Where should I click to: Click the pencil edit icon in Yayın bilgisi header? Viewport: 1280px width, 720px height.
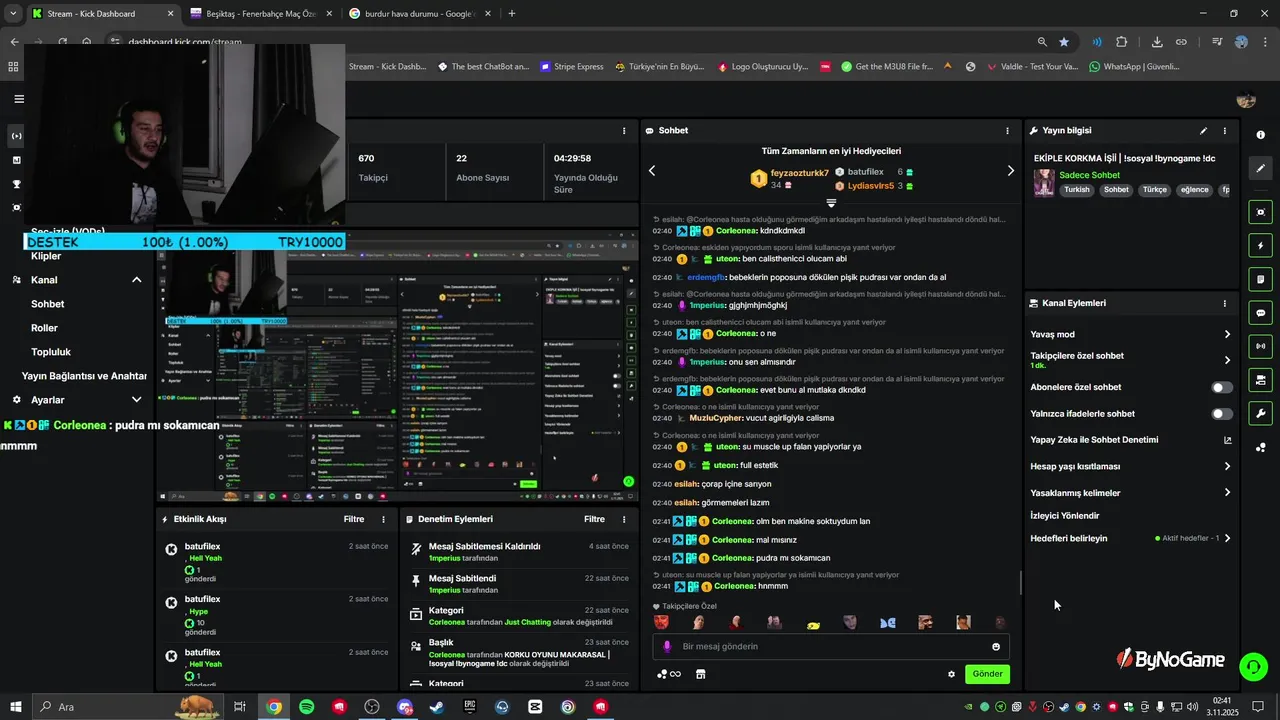(1203, 131)
